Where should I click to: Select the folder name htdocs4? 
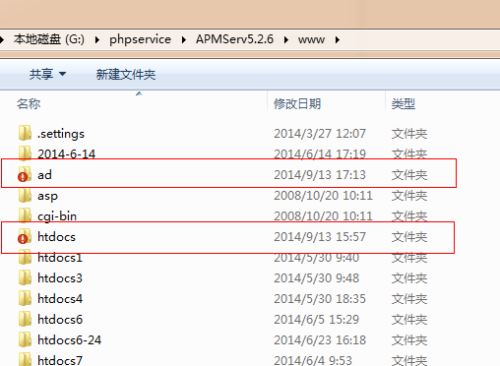coord(60,299)
